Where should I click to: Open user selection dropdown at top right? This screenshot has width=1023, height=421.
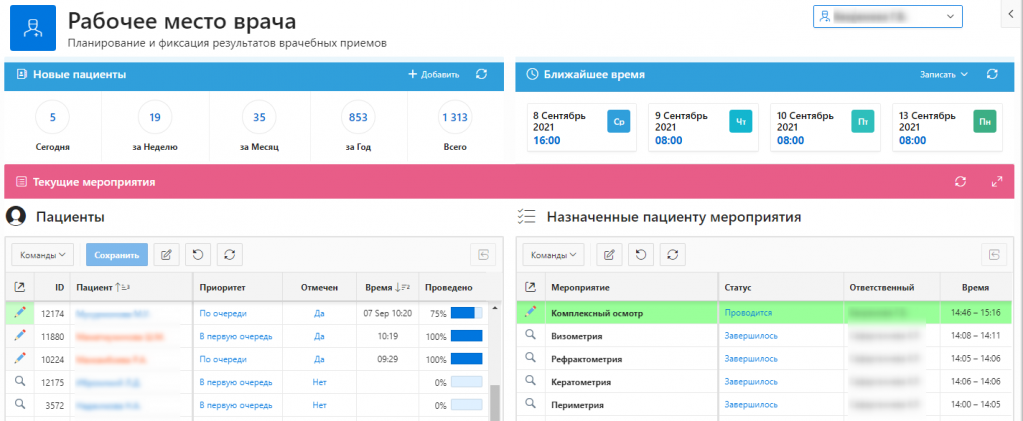click(x=887, y=17)
